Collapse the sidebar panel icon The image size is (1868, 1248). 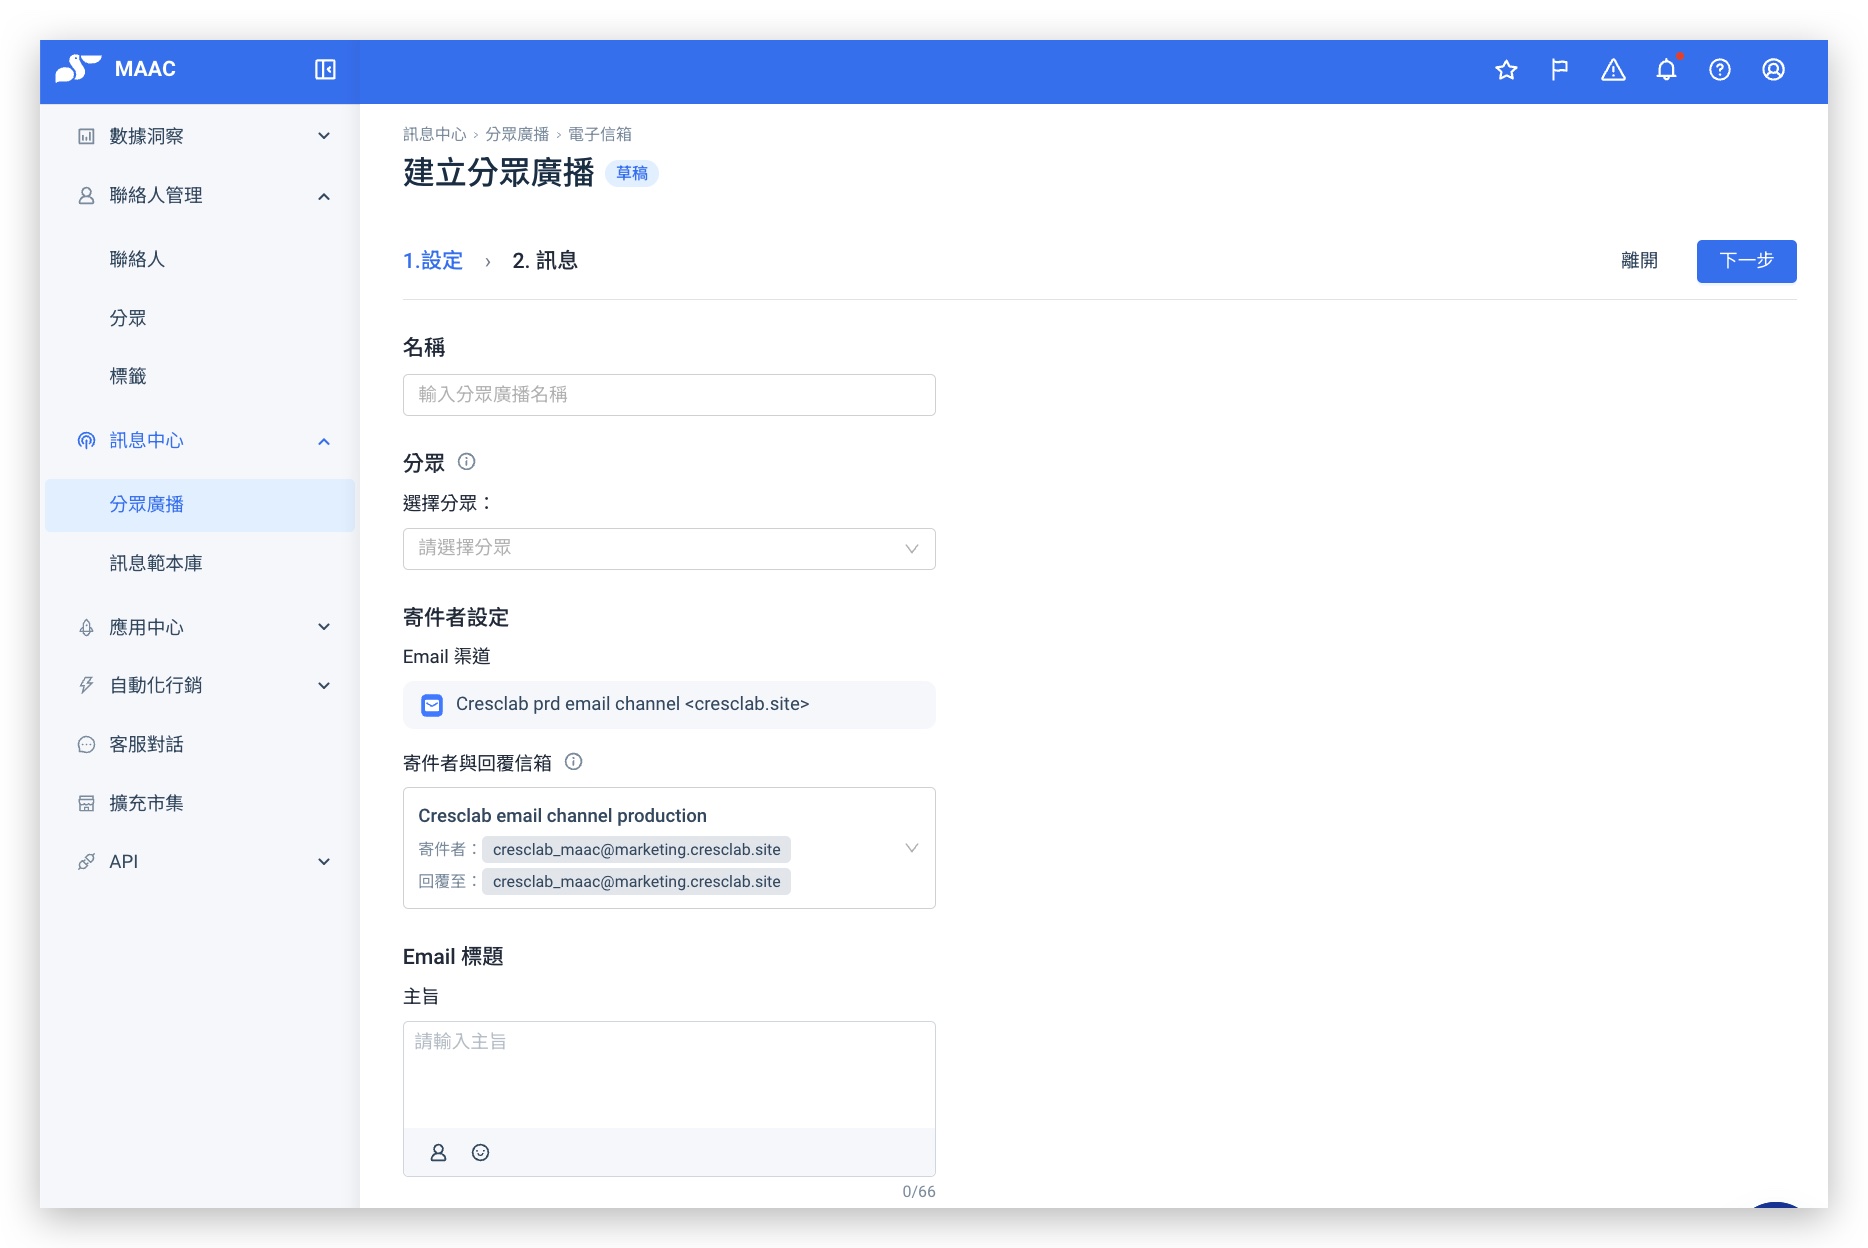325,69
